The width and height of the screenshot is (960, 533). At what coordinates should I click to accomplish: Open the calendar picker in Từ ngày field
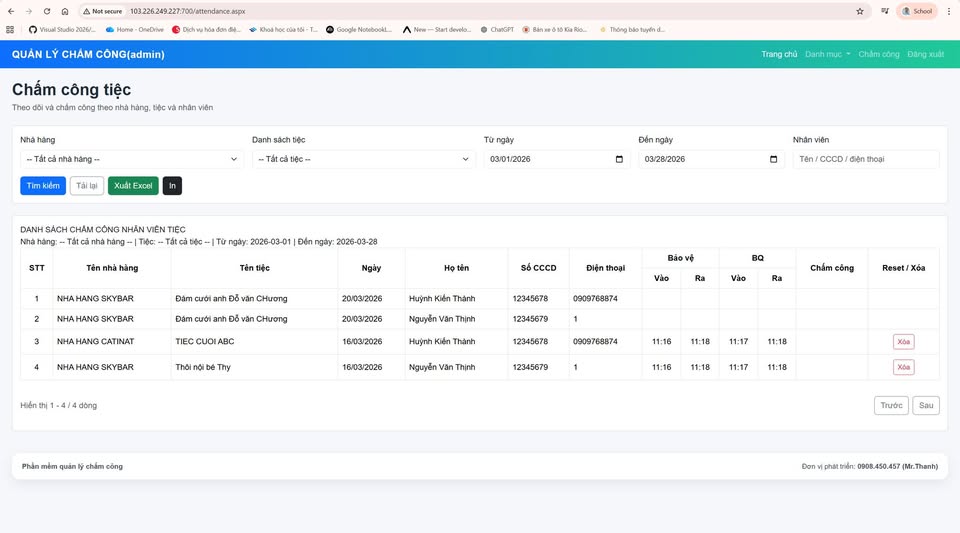pyautogui.click(x=619, y=159)
